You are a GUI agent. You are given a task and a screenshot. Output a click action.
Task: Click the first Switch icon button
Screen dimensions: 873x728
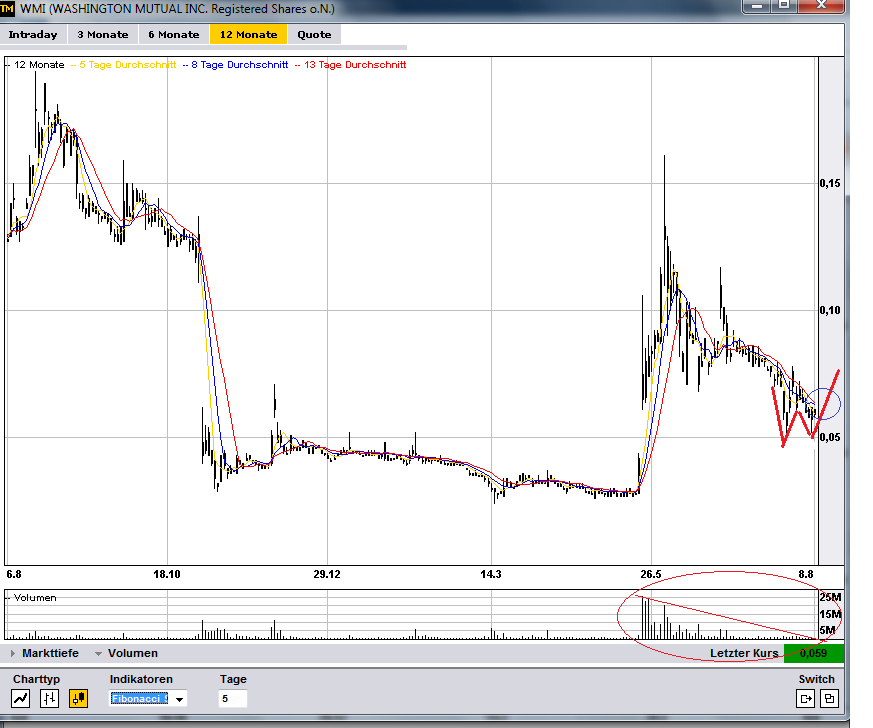806,699
